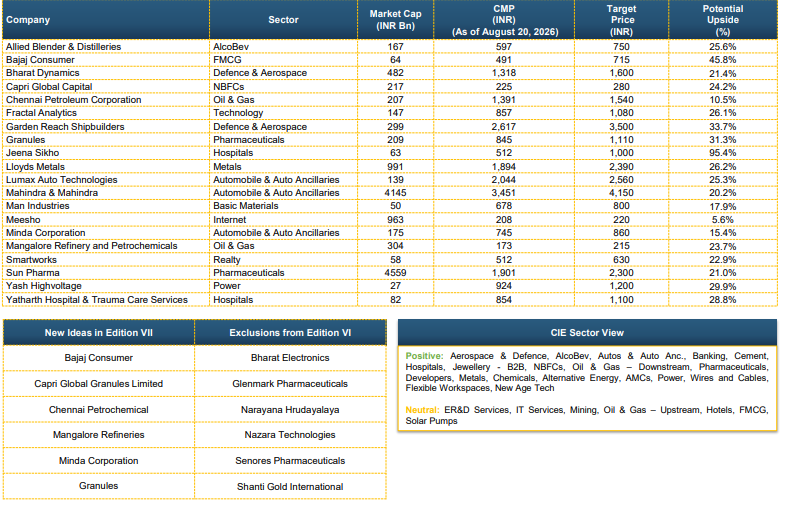Click the target price 3,500

pyautogui.click(x=621, y=127)
